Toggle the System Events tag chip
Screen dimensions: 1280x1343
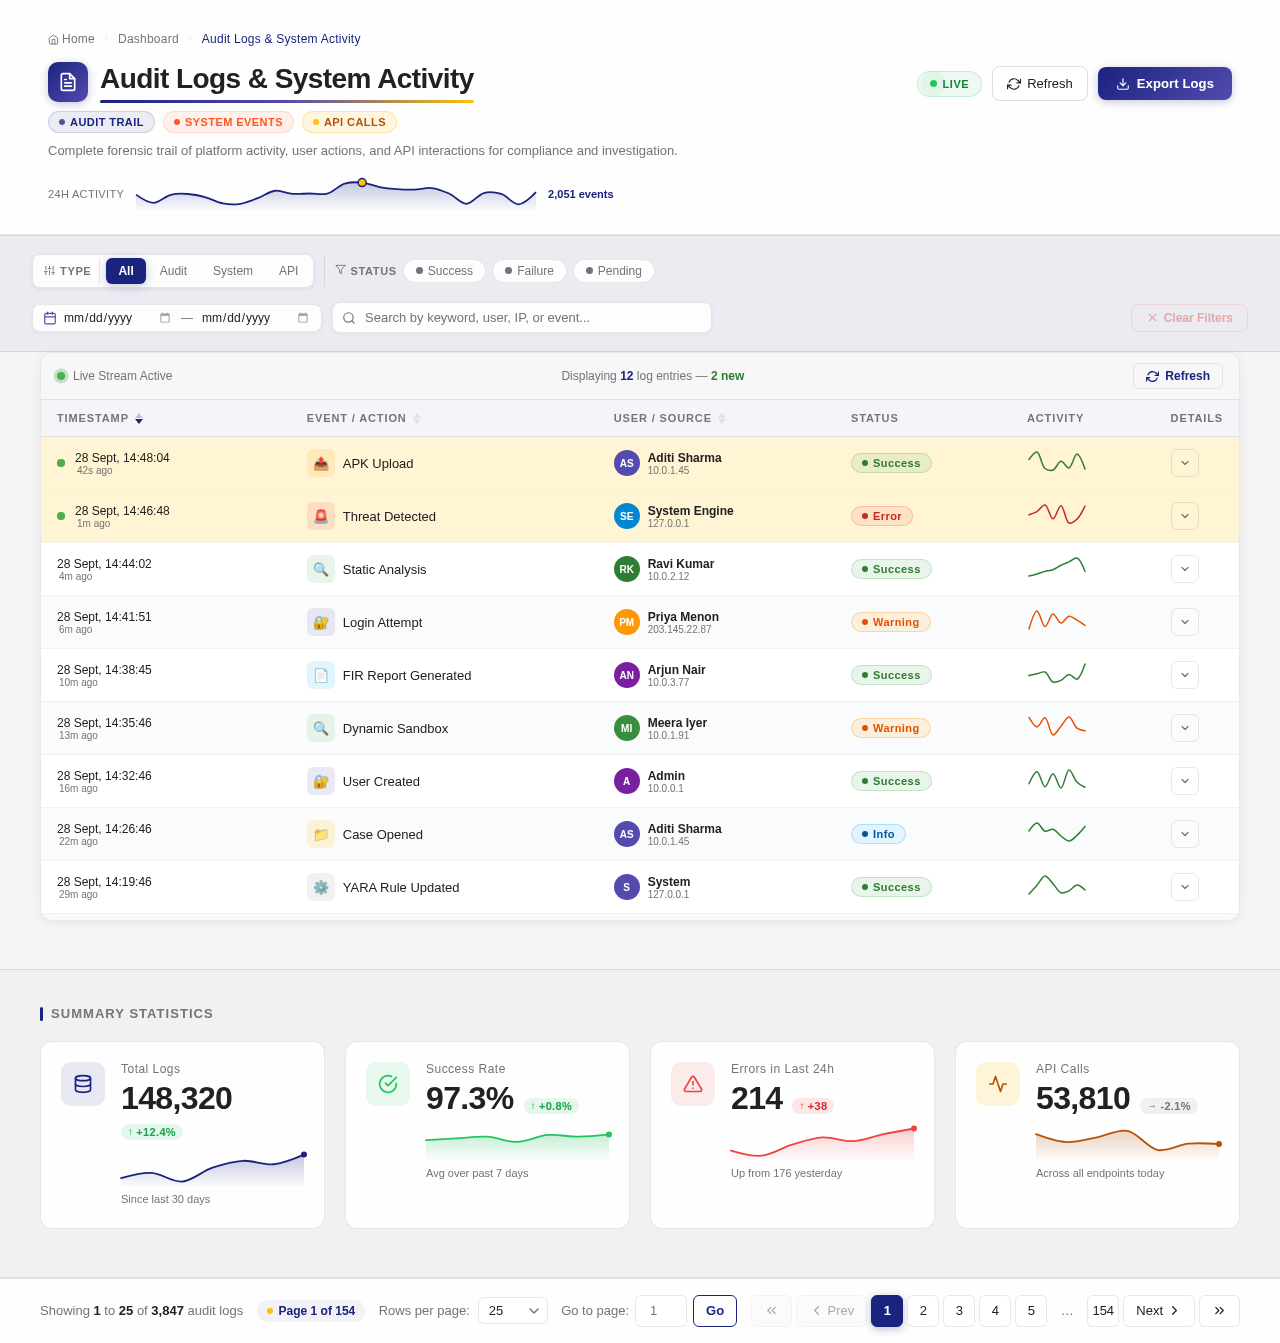pos(228,122)
